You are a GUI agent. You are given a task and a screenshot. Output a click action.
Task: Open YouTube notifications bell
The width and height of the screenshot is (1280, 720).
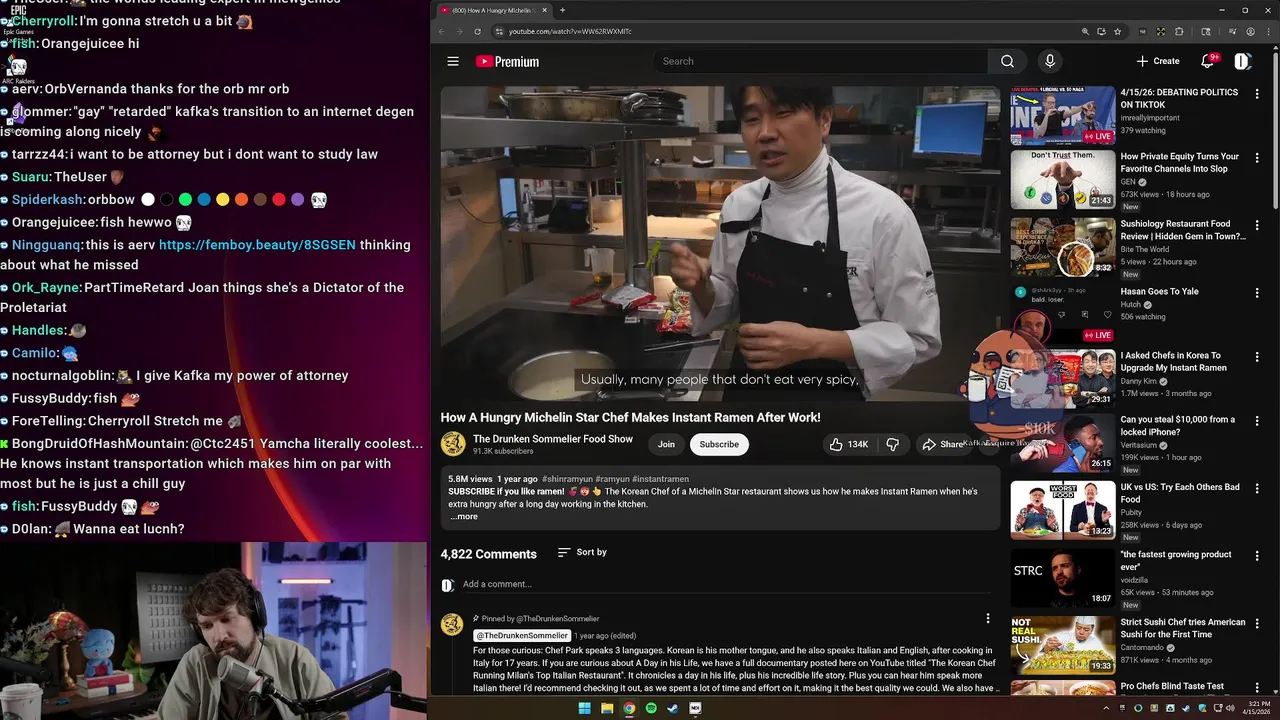1207,61
